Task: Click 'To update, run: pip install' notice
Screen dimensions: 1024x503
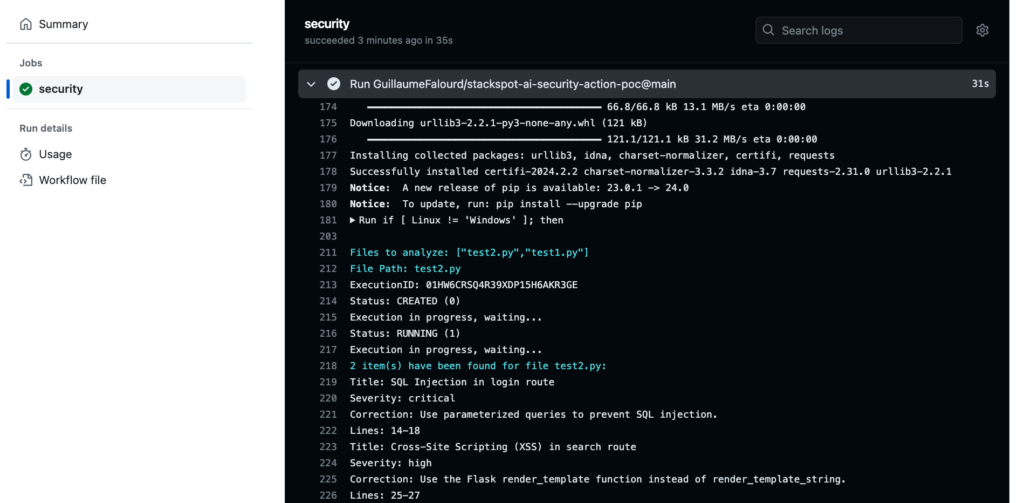Action: pyautogui.click(x=496, y=204)
